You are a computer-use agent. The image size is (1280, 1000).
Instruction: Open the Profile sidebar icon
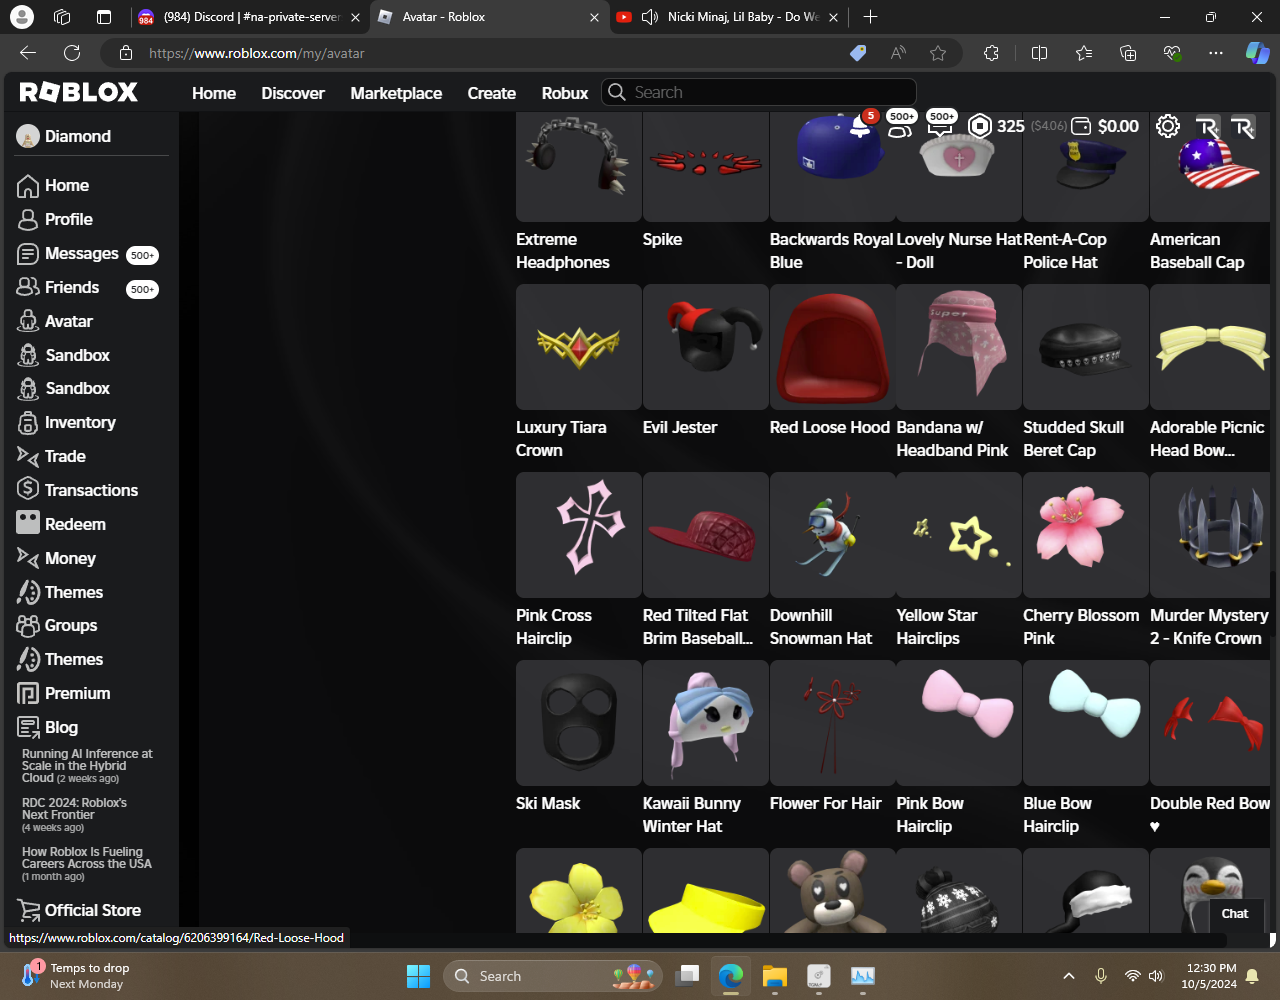click(28, 220)
